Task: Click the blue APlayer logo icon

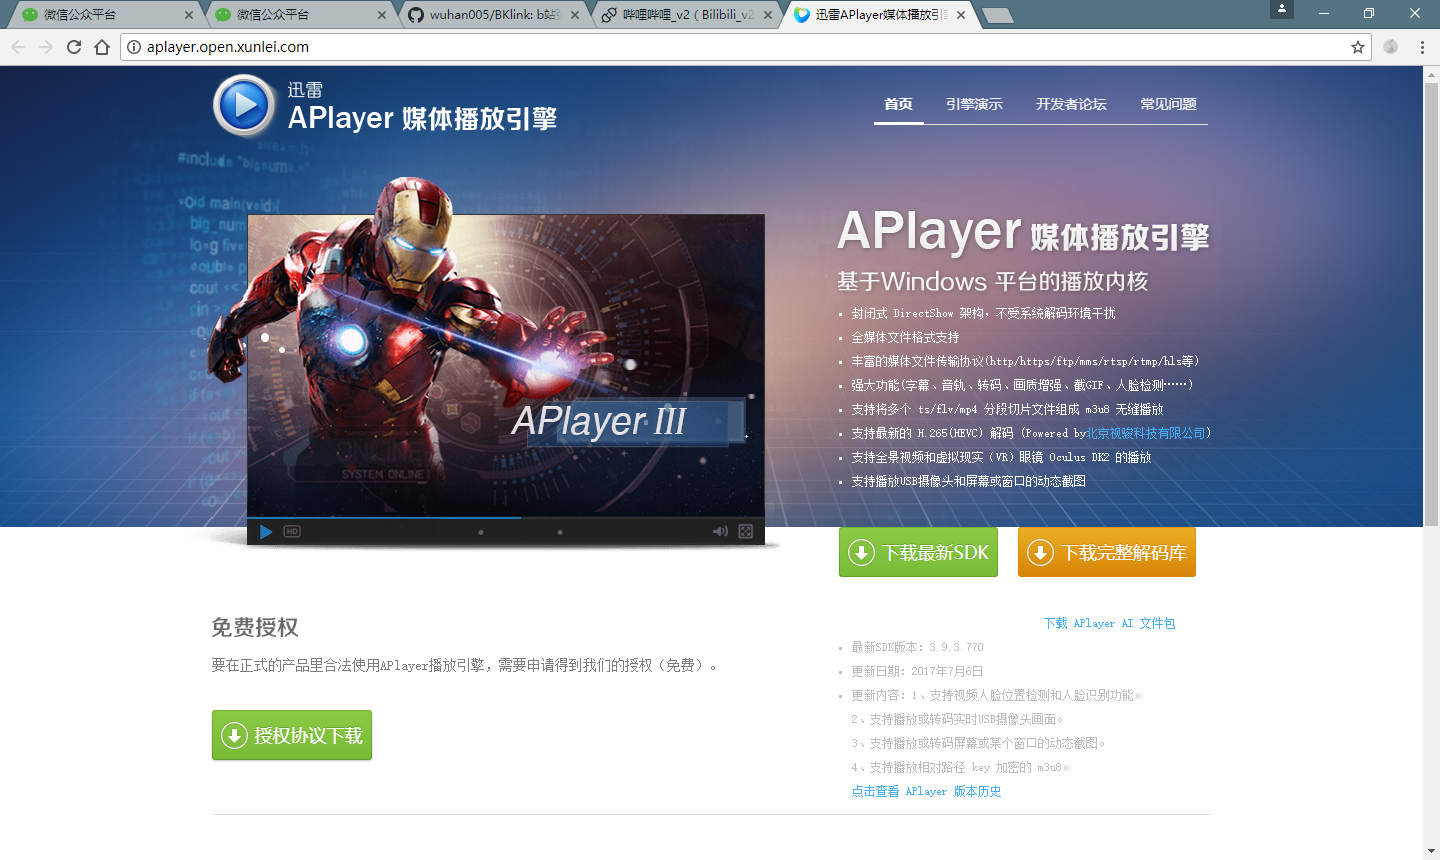Action: (244, 105)
